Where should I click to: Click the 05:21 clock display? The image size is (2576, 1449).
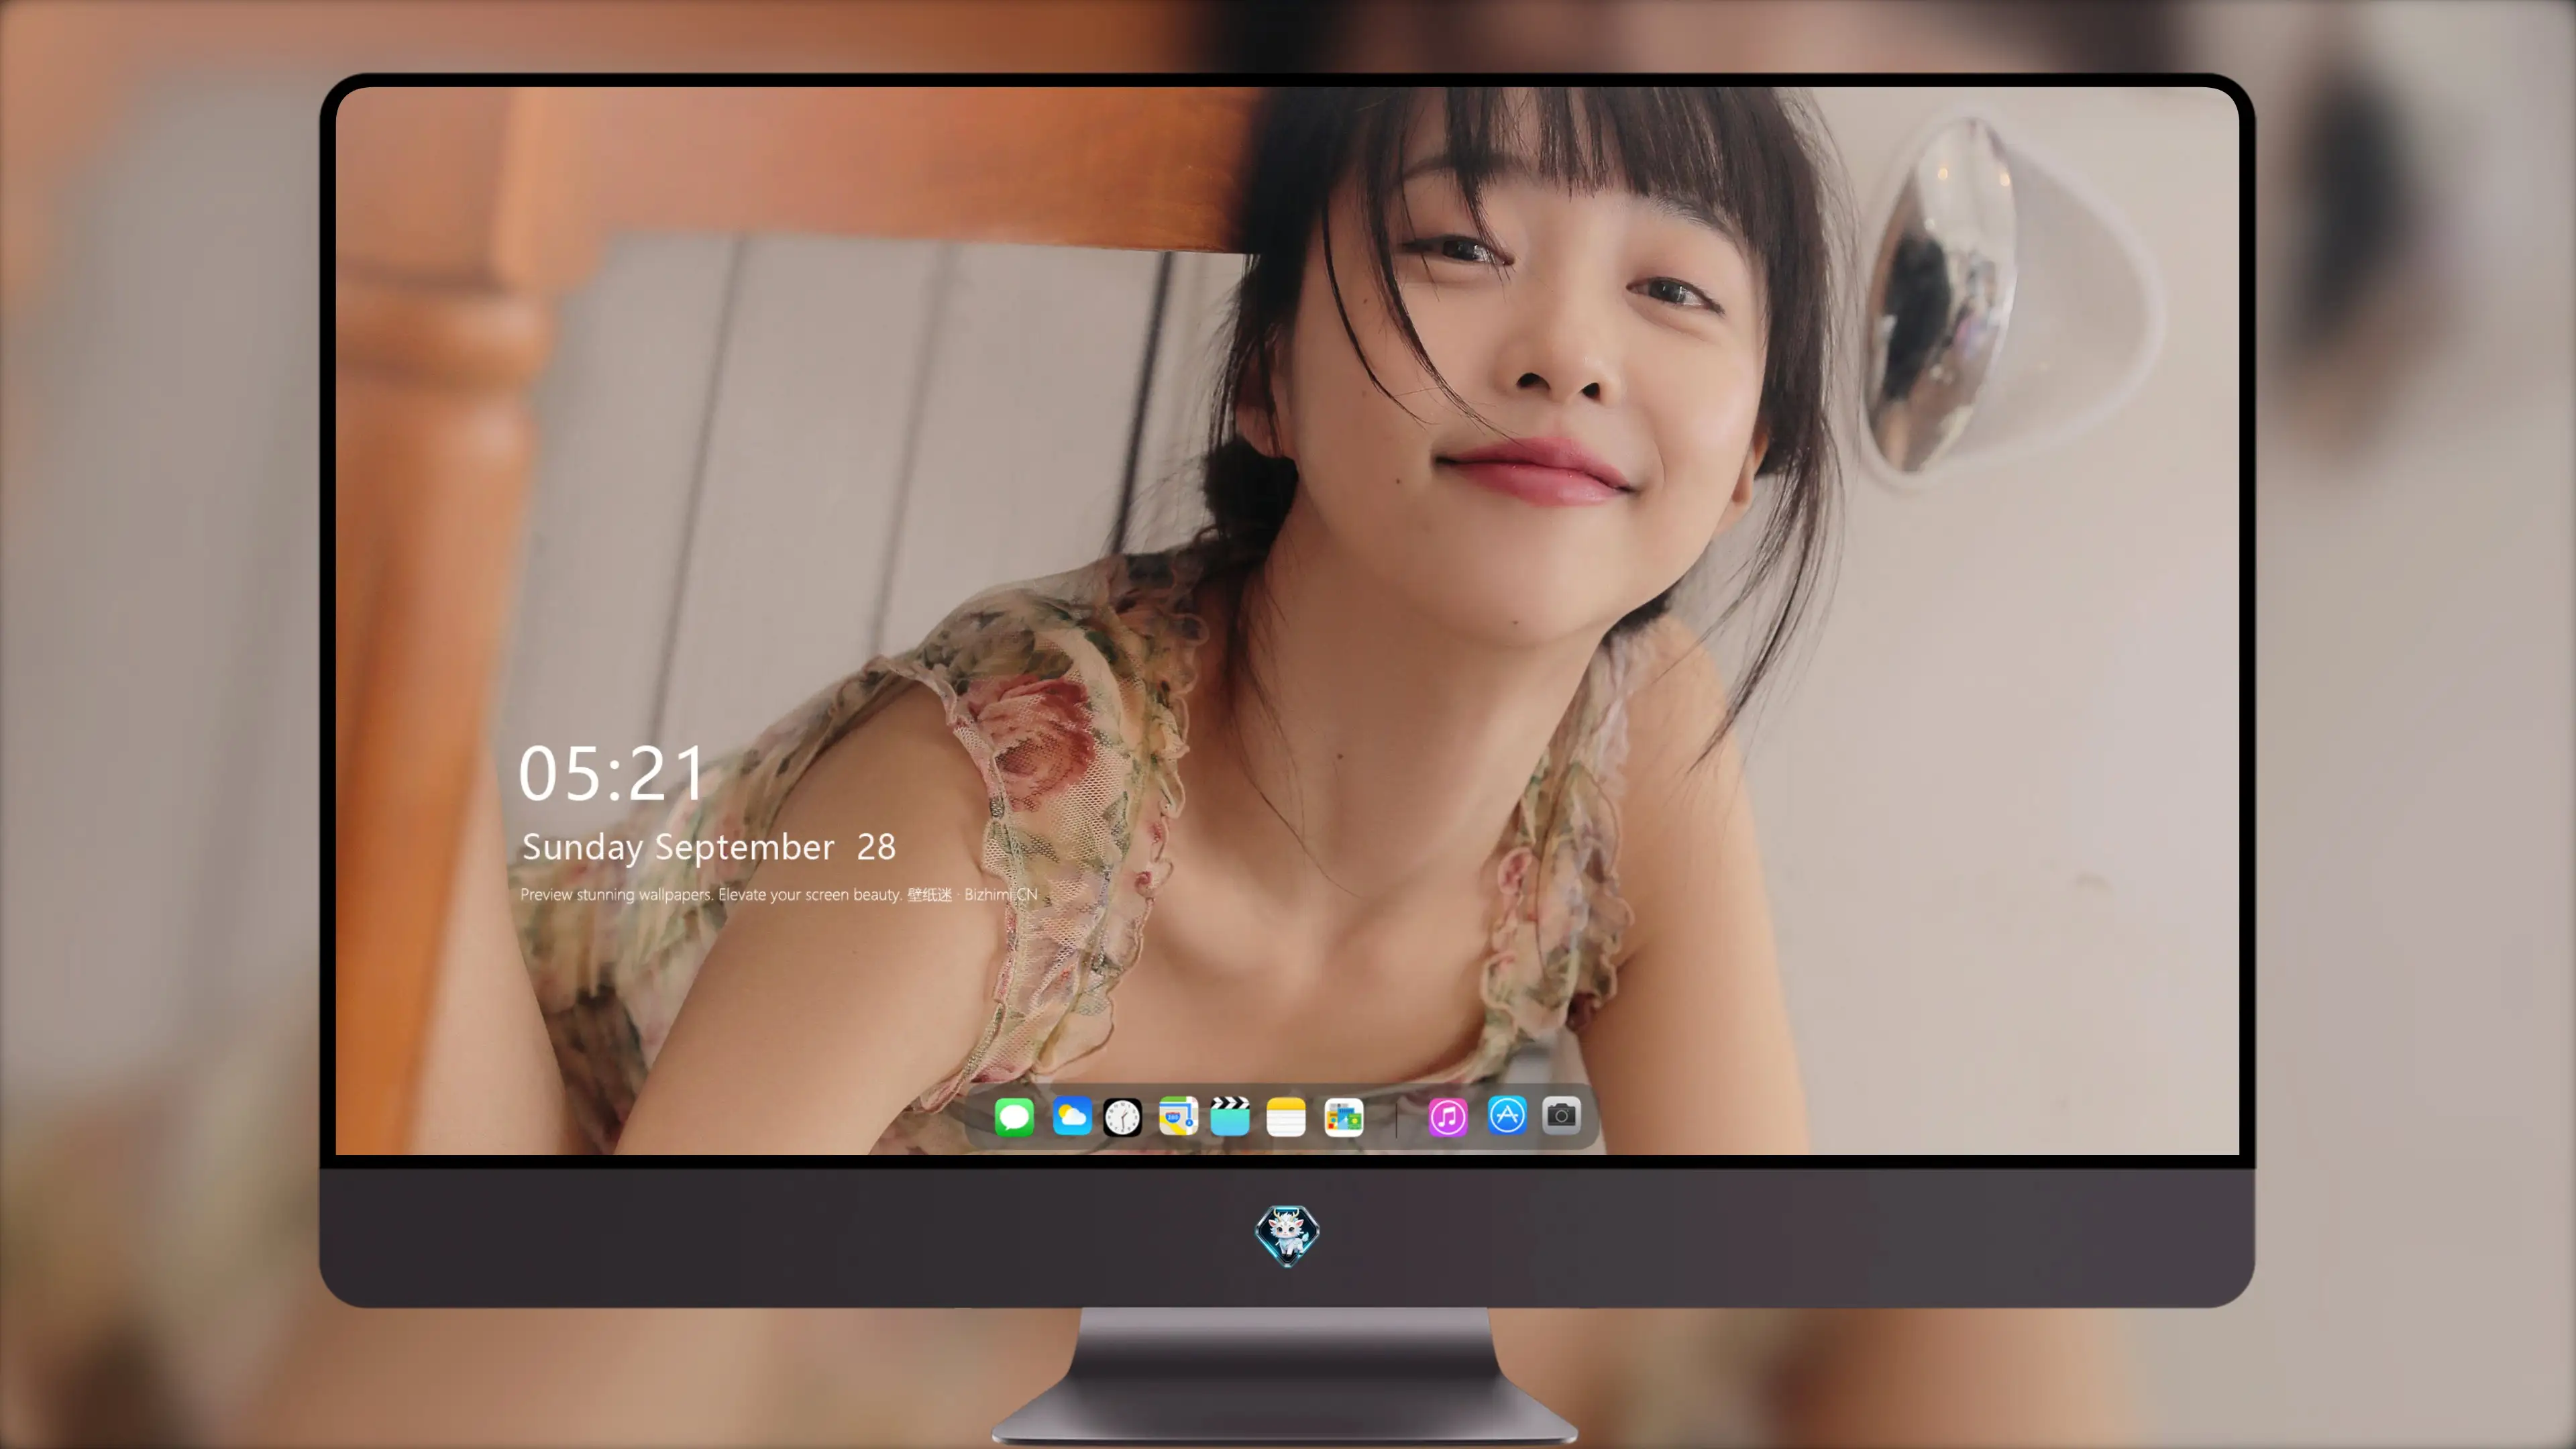pyautogui.click(x=612, y=773)
